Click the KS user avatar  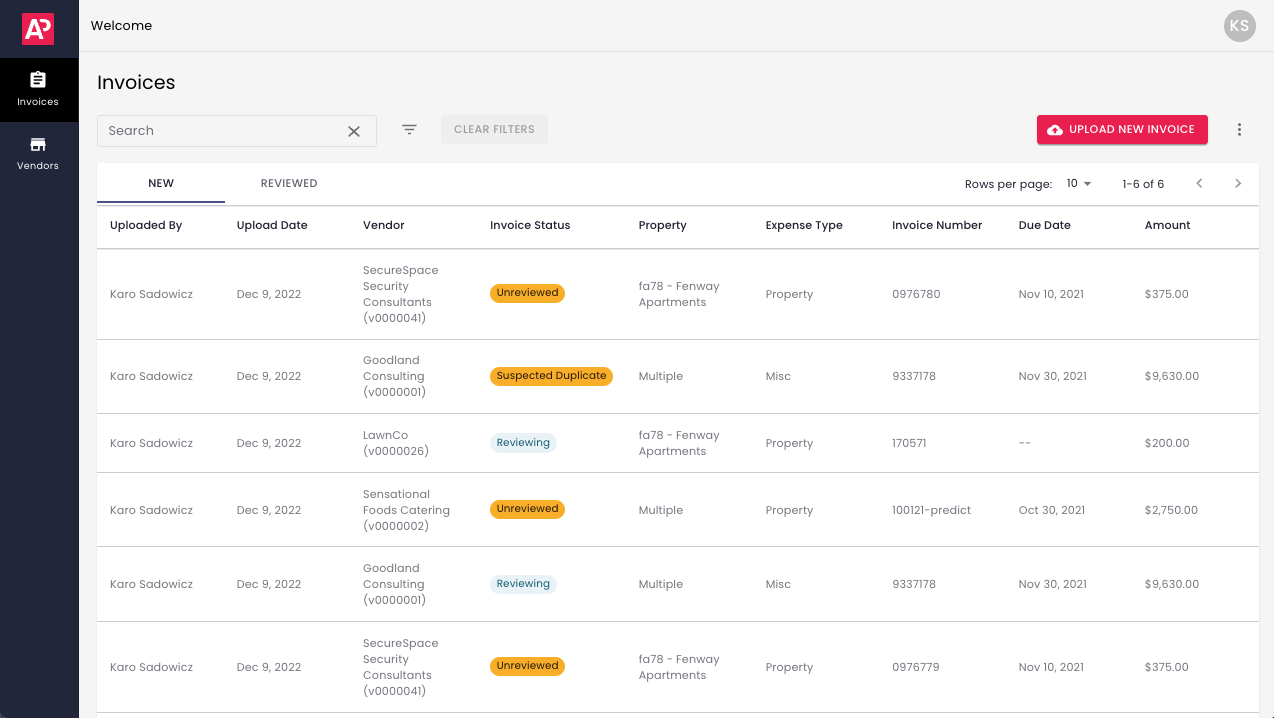pyautogui.click(x=1239, y=26)
